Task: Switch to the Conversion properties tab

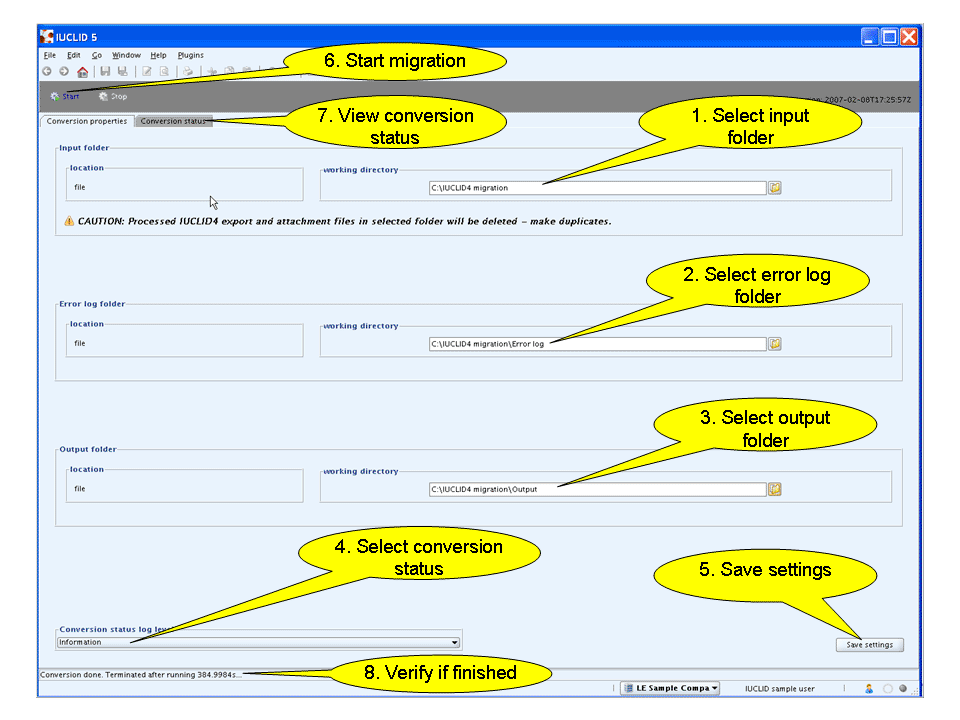Action: coord(87,121)
